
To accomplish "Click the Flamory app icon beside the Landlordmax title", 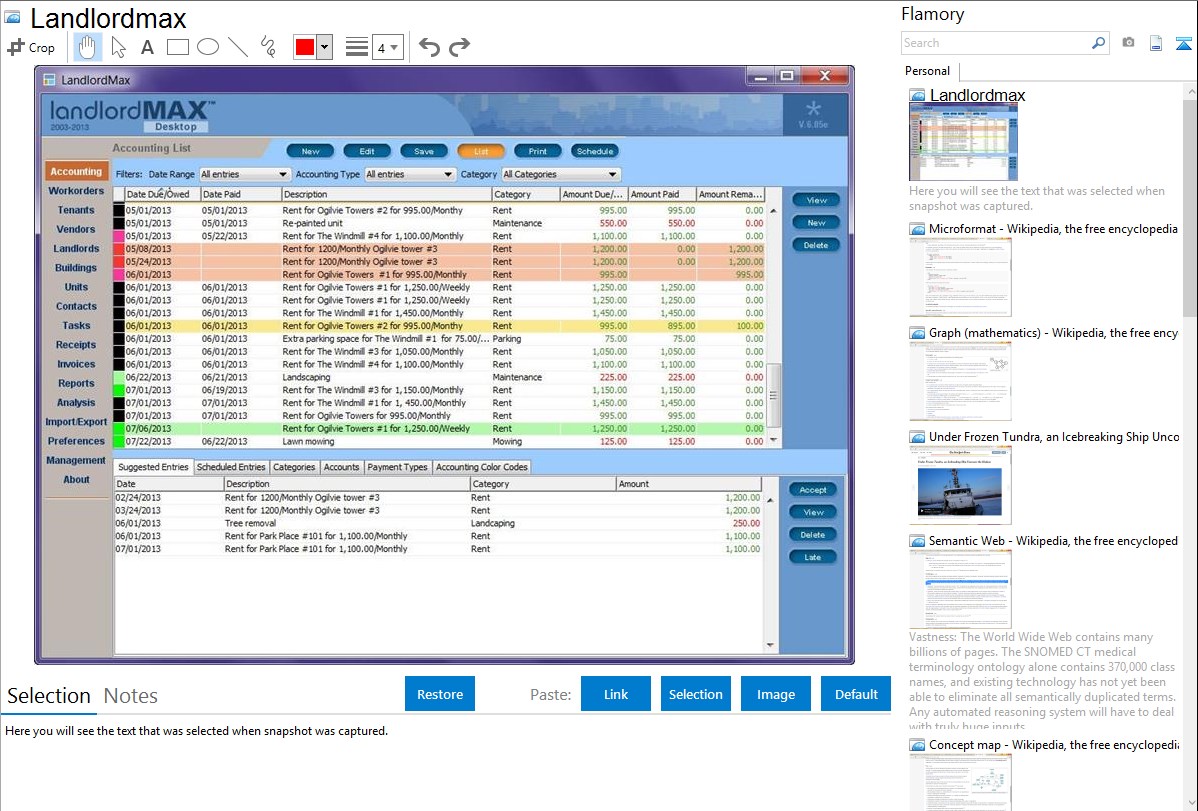I will click(x=12, y=17).
